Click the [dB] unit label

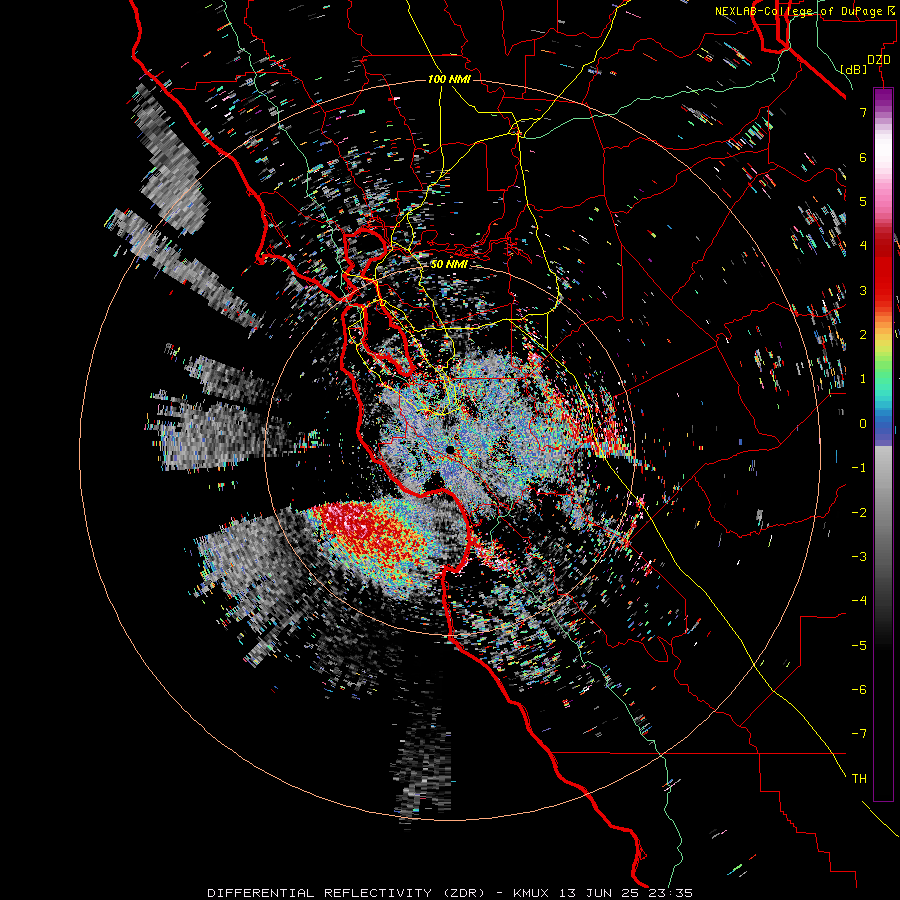pos(854,69)
